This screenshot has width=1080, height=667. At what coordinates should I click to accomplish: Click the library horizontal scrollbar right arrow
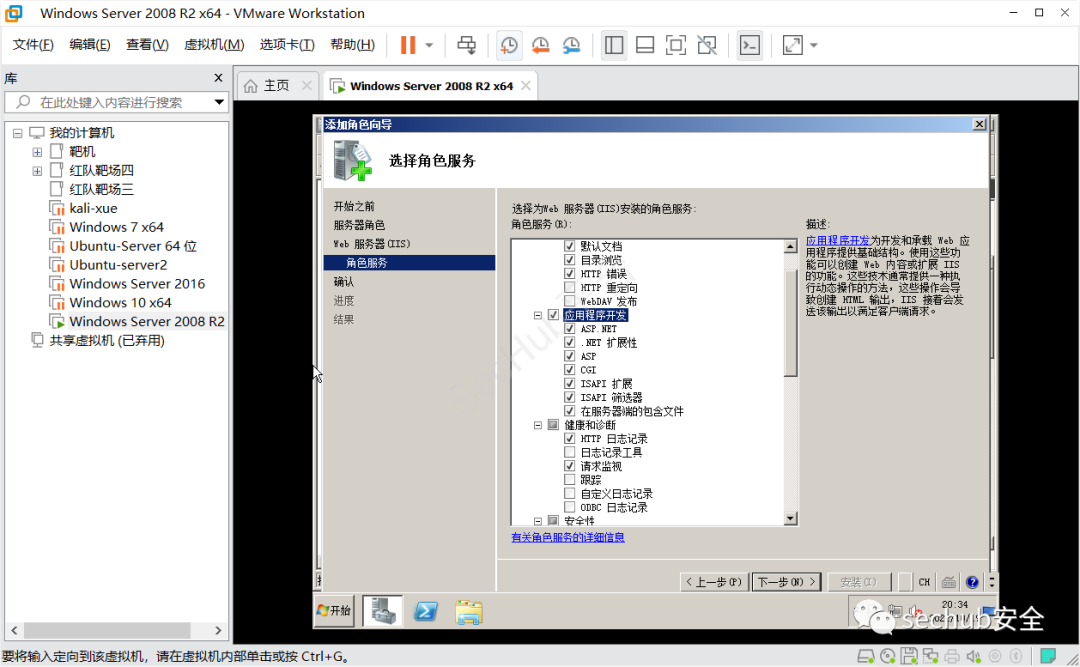(218, 630)
